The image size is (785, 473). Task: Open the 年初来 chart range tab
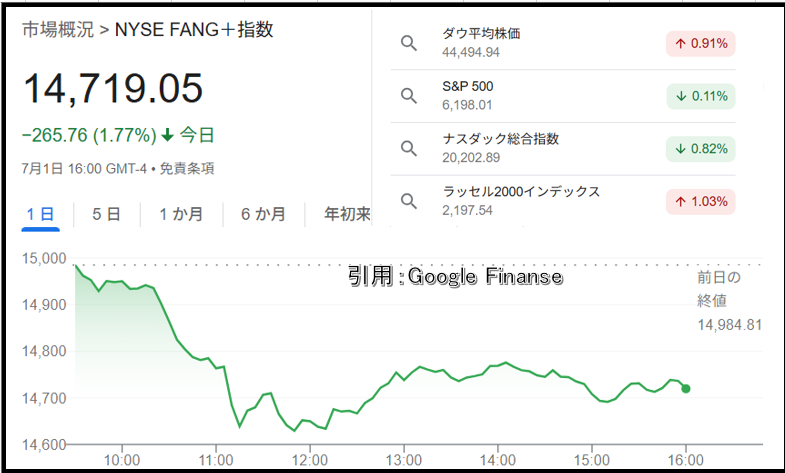[346, 214]
